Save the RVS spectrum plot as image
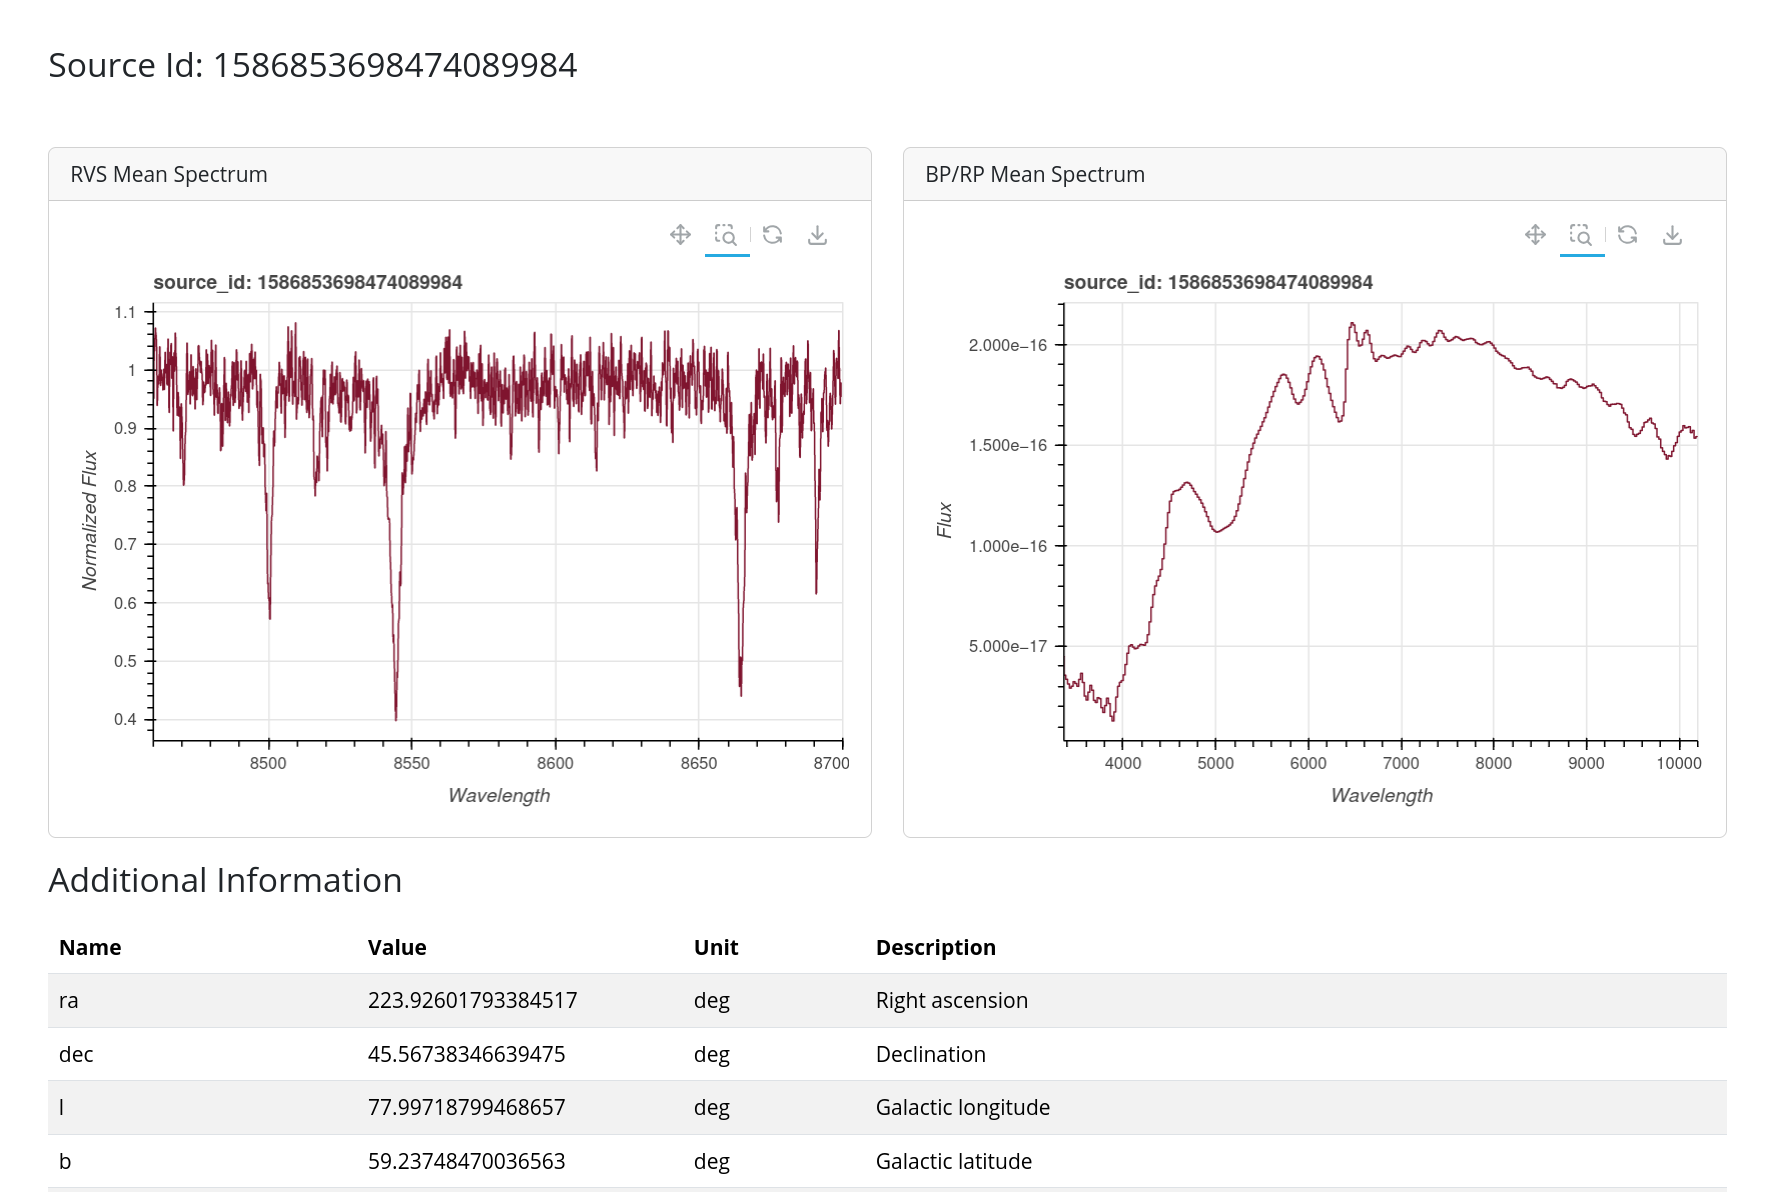 tap(817, 235)
